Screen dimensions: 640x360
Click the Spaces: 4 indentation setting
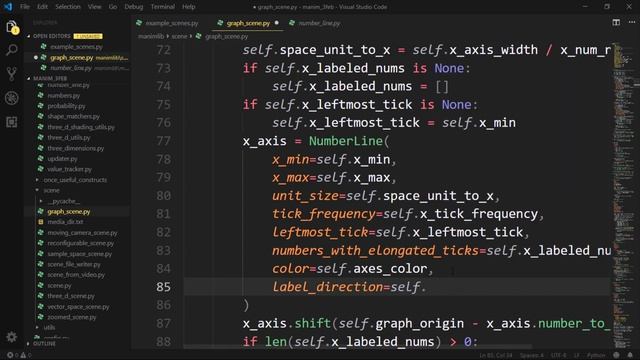pos(531,355)
